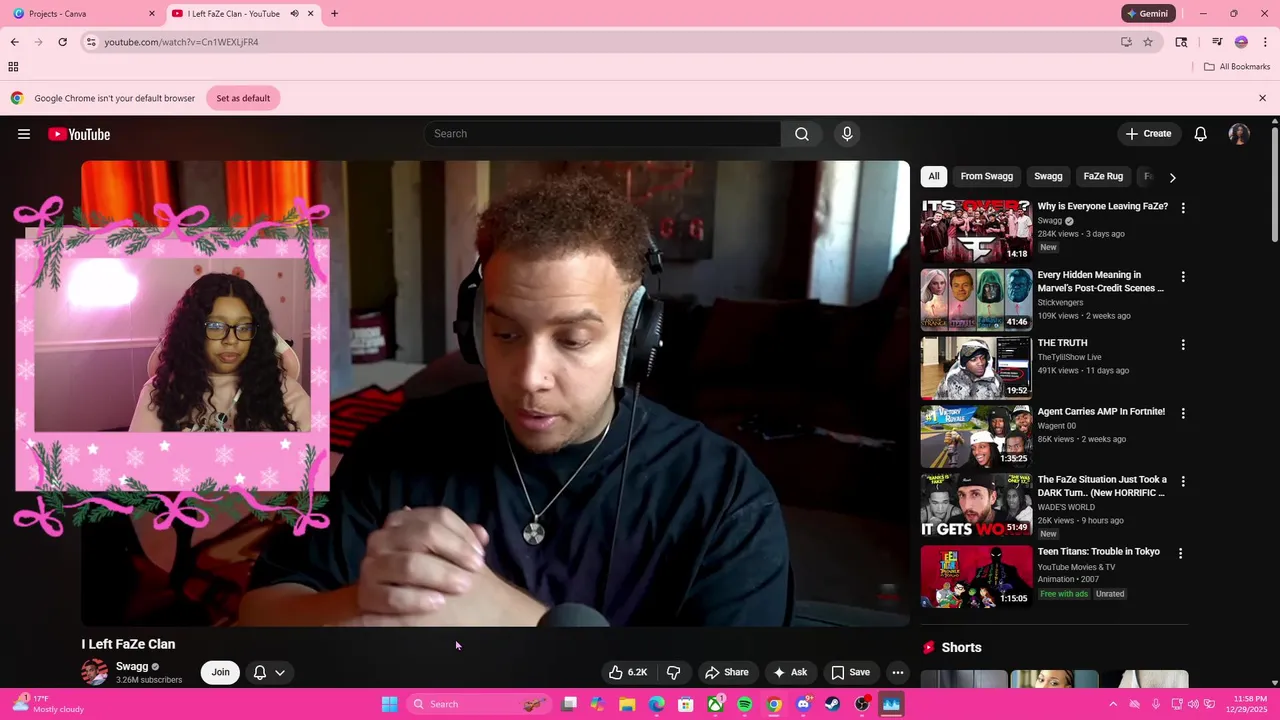Viewport: 1280px width, 720px height.
Task: Open 'THE TRUTH' video thumbnail
Action: coord(976,367)
